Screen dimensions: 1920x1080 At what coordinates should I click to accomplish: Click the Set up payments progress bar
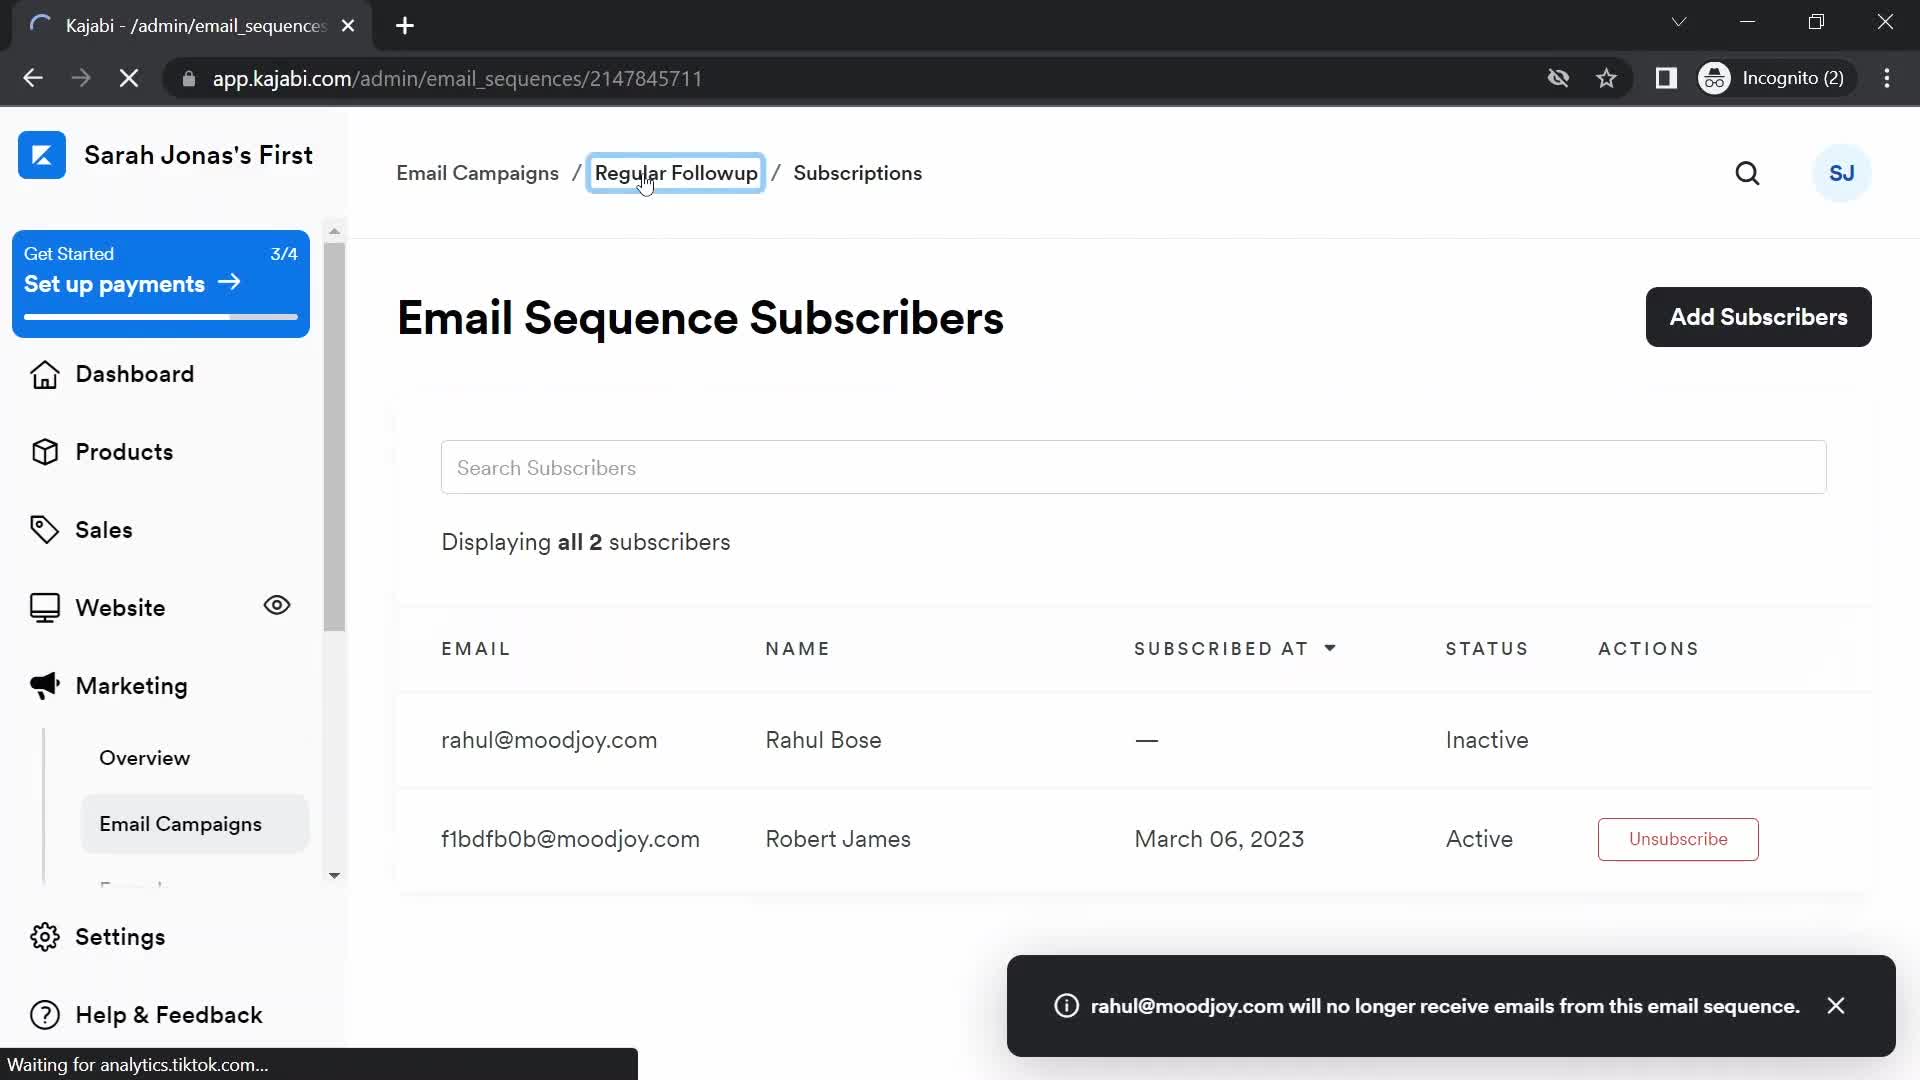pos(161,314)
